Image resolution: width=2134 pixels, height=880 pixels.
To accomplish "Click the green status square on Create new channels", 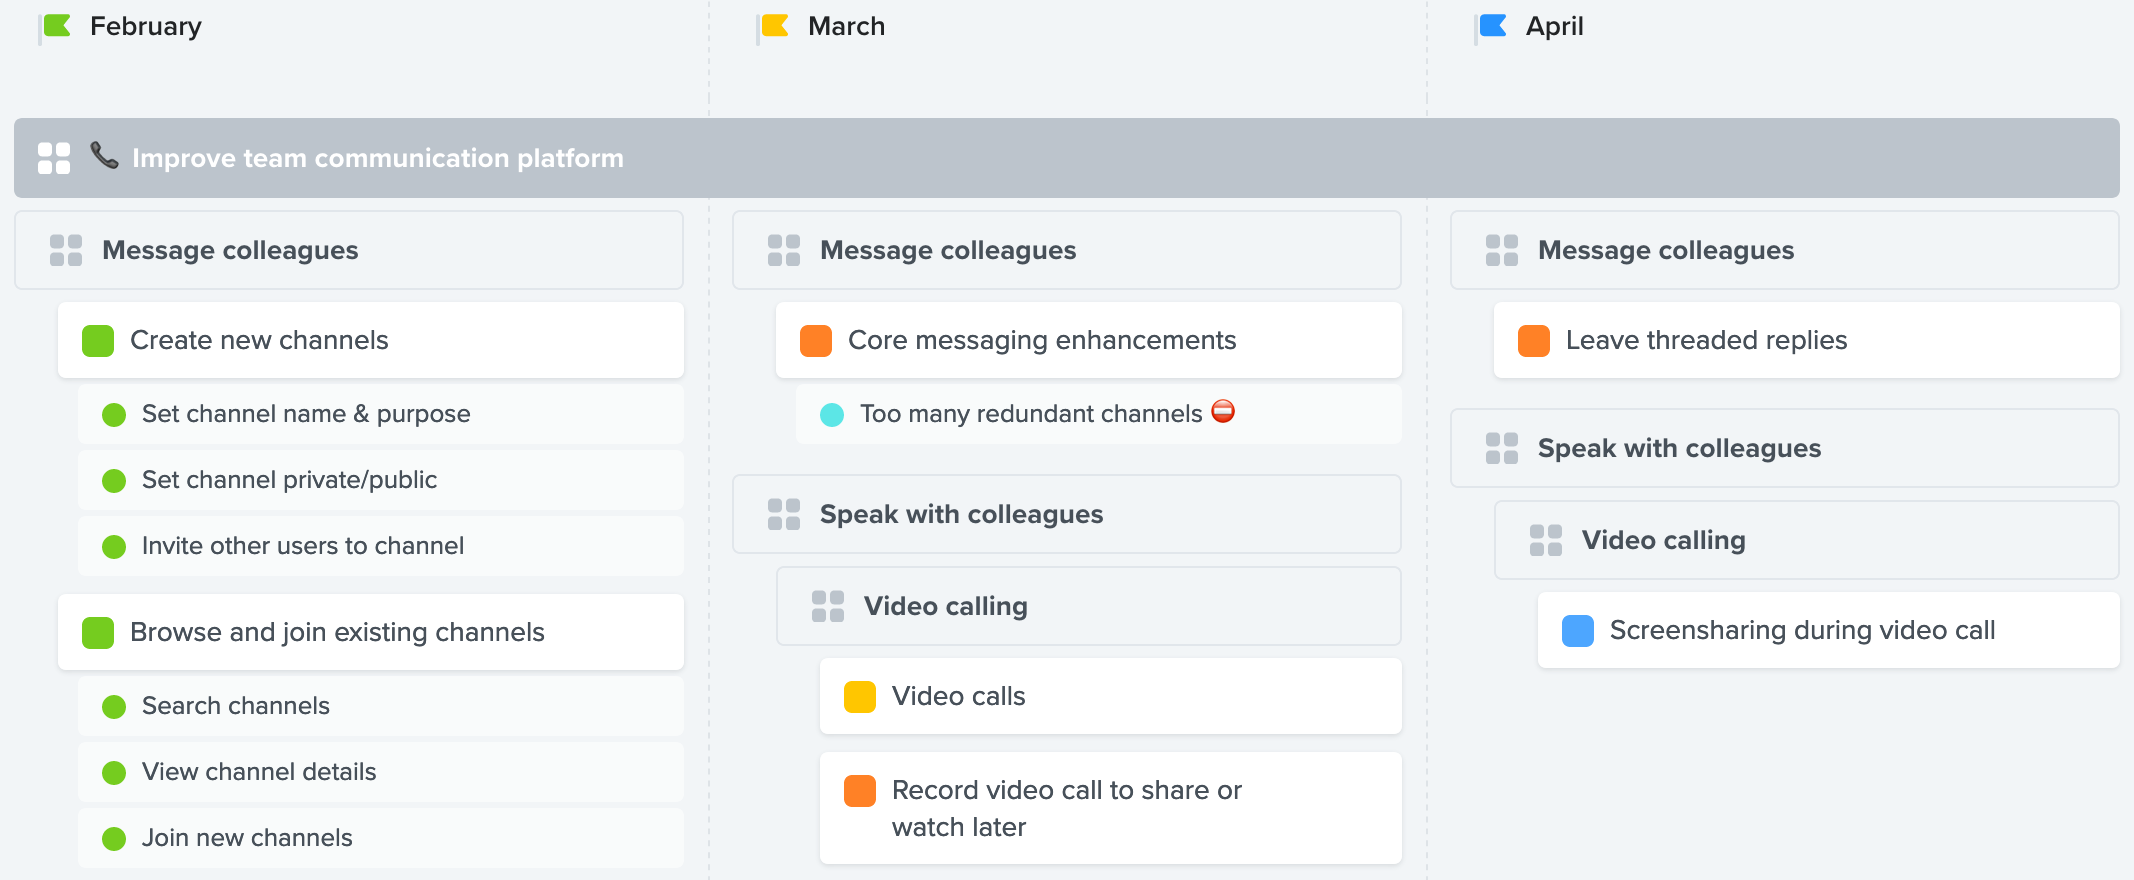I will pyautogui.click(x=98, y=341).
